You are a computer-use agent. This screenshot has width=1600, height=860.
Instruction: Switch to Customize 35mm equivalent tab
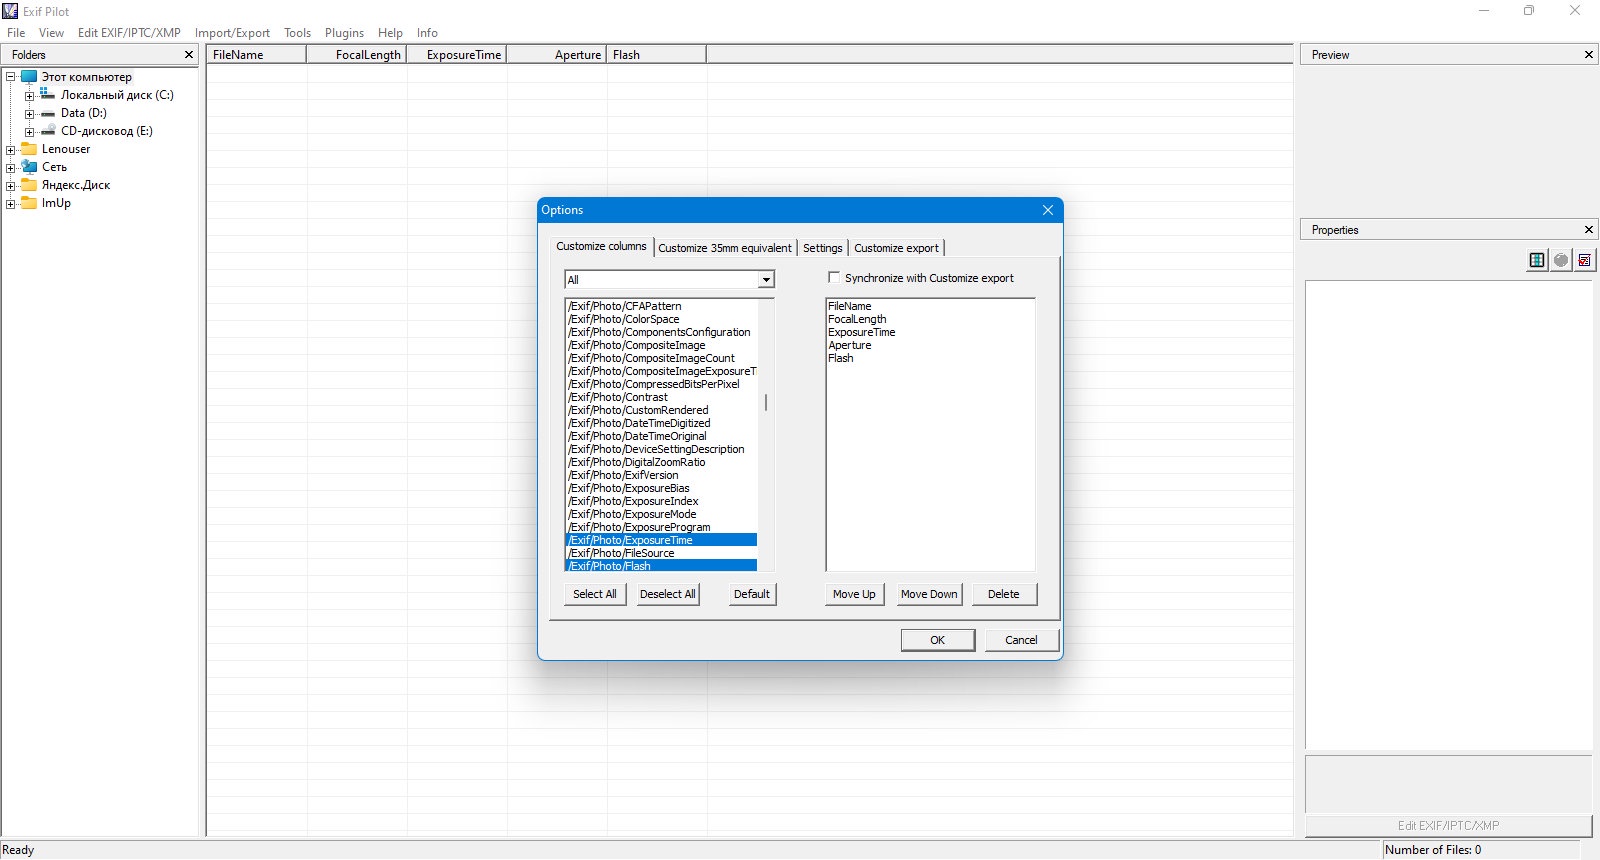tap(725, 248)
